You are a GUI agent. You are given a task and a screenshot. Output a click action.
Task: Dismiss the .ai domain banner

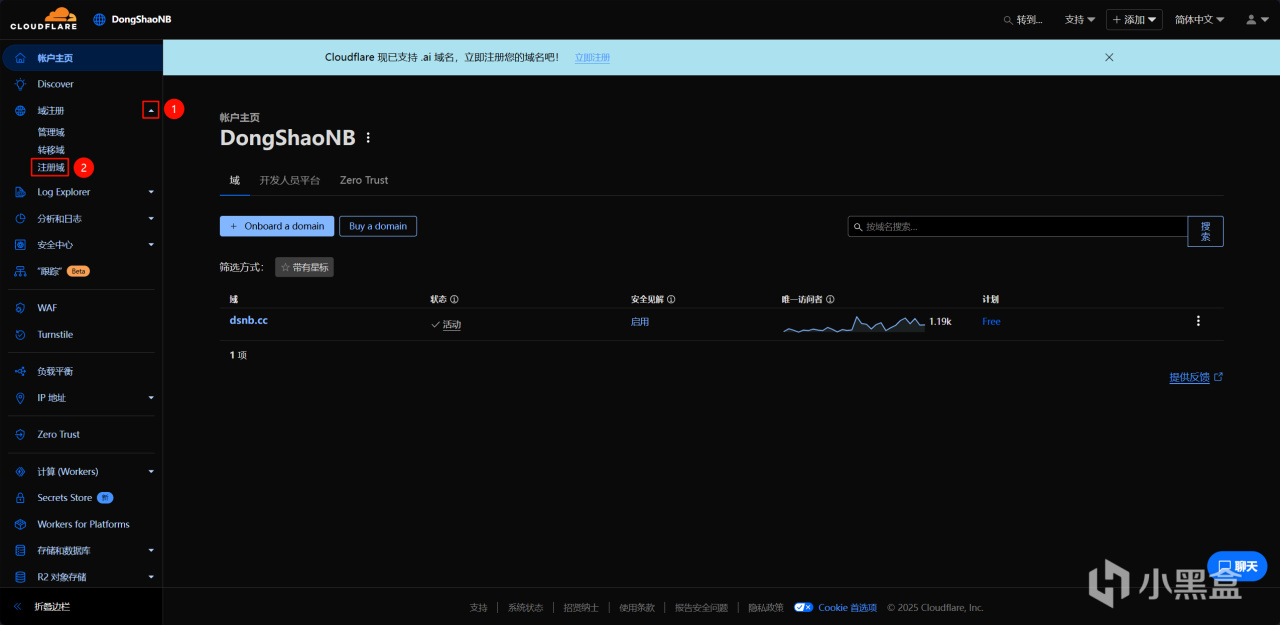pyautogui.click(x=1109, y=57)
